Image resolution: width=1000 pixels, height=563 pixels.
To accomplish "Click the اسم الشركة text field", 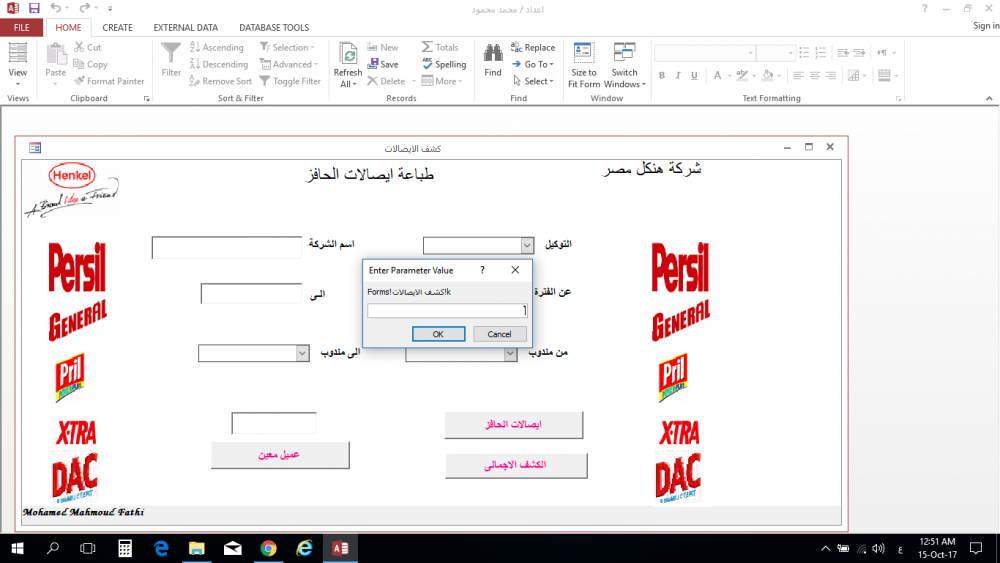I will pos(226,247).
